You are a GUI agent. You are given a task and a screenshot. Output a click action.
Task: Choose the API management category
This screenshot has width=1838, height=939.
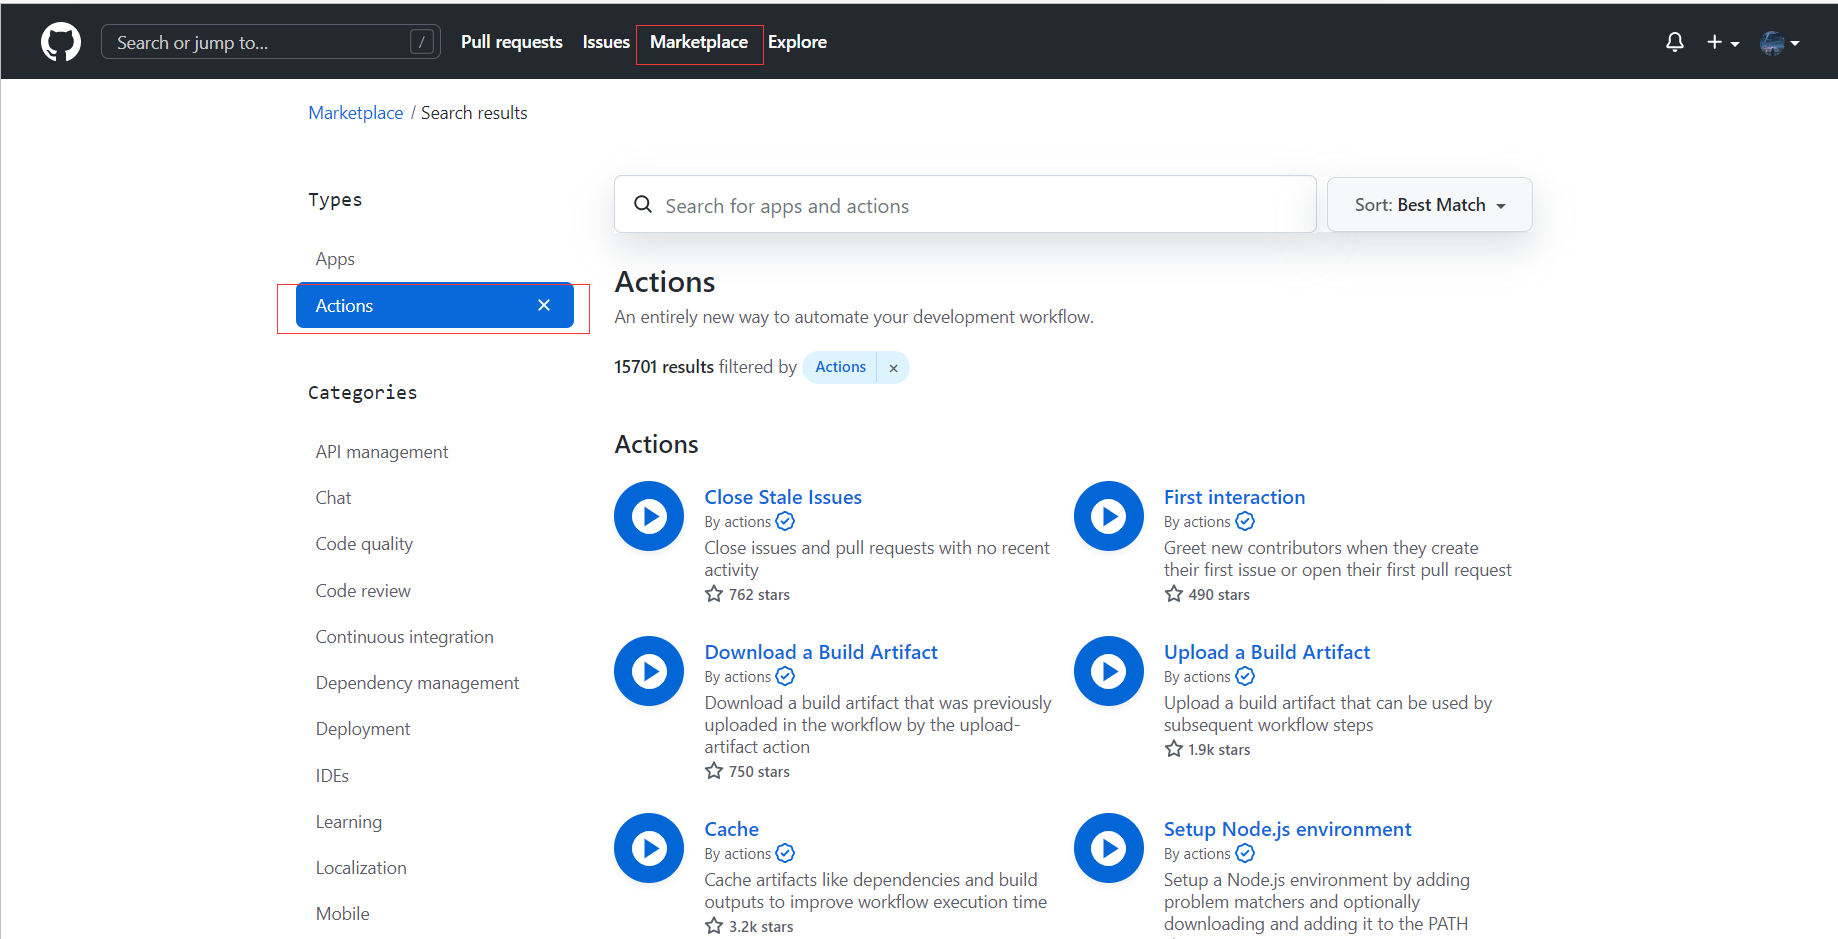tap(382, 452)
